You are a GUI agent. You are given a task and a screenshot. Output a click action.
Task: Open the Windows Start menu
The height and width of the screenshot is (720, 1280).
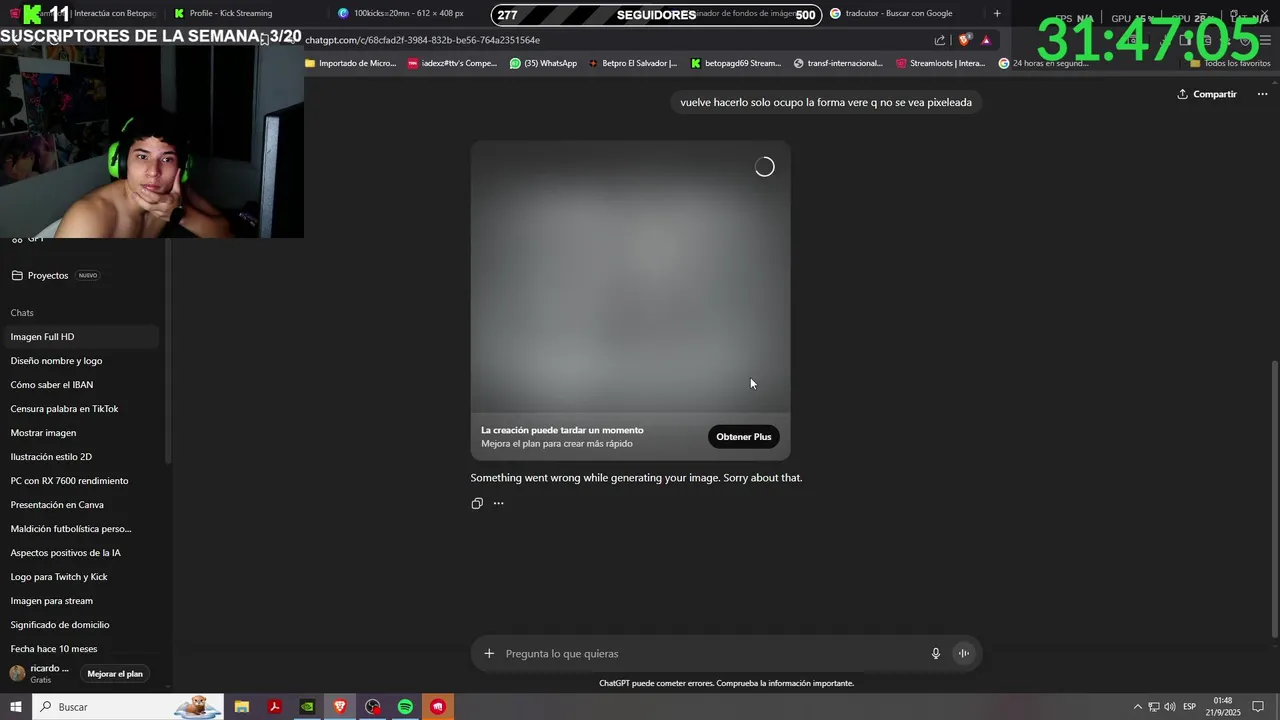point(15,707)
